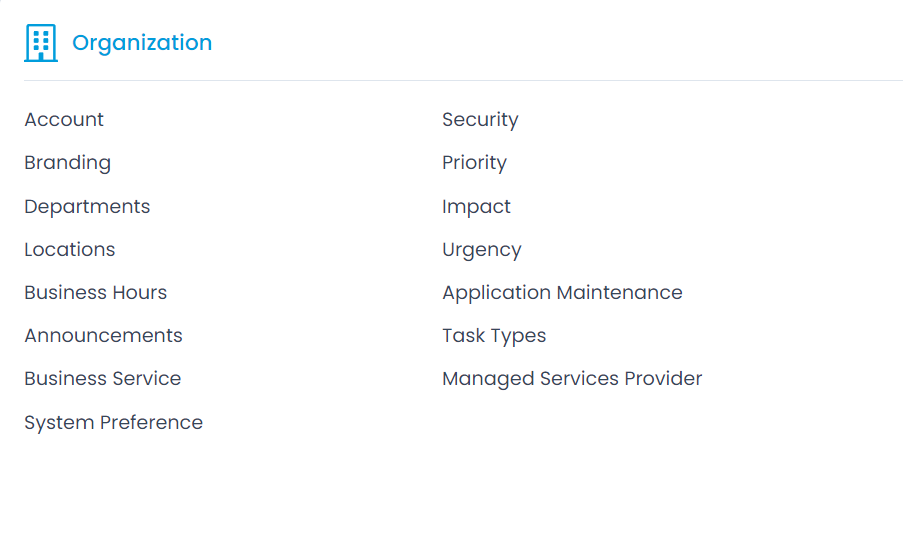Select the Locations option

point(69,250)
